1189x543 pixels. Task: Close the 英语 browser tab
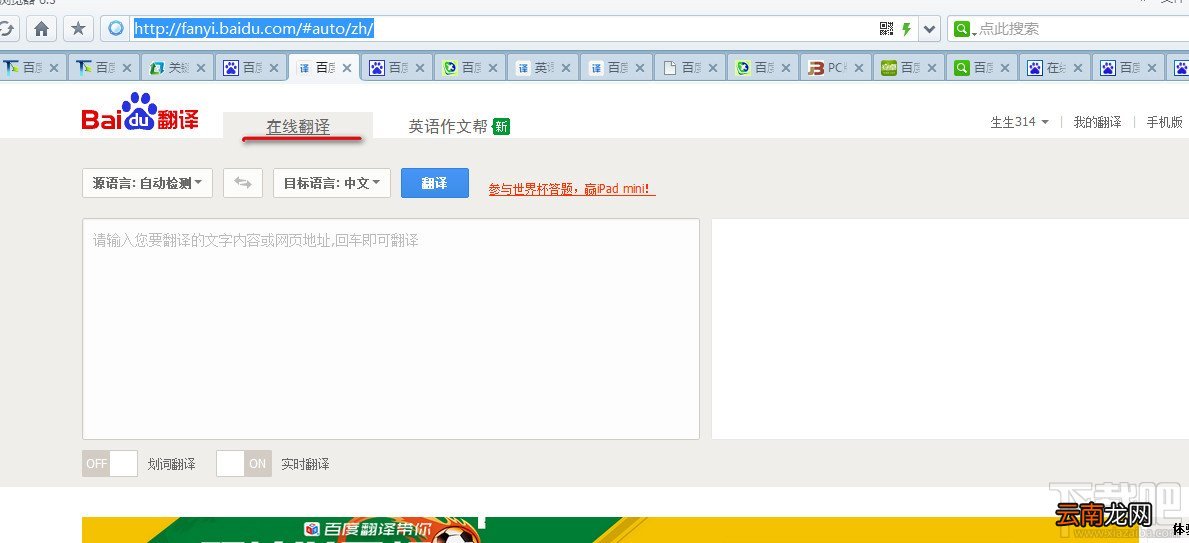point(567,68)
